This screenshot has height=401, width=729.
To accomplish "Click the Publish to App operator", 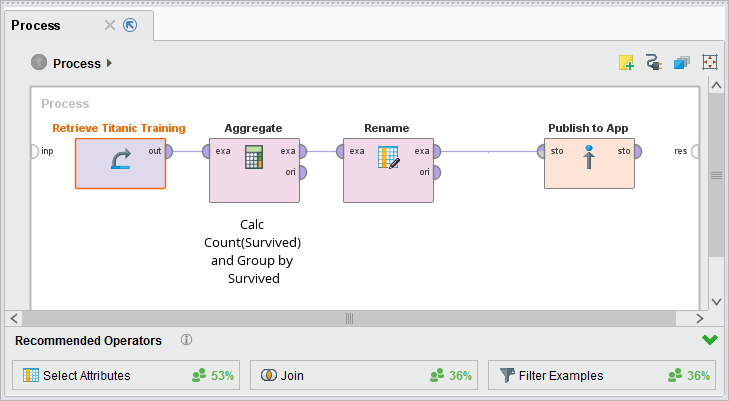I will coord(589,160).
